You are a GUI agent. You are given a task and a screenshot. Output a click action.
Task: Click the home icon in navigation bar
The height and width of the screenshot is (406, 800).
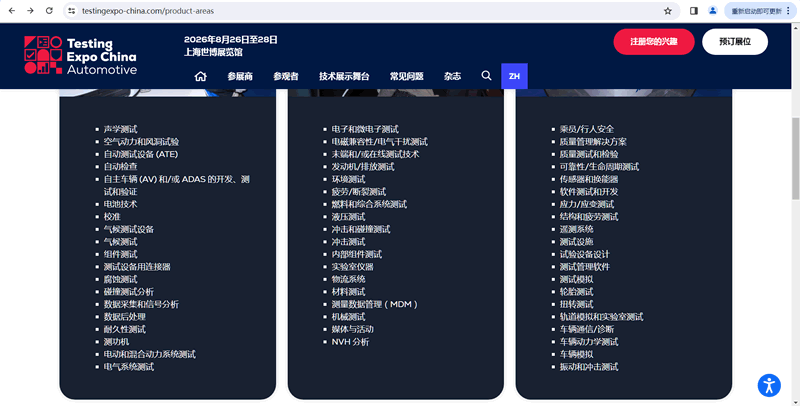201,76
